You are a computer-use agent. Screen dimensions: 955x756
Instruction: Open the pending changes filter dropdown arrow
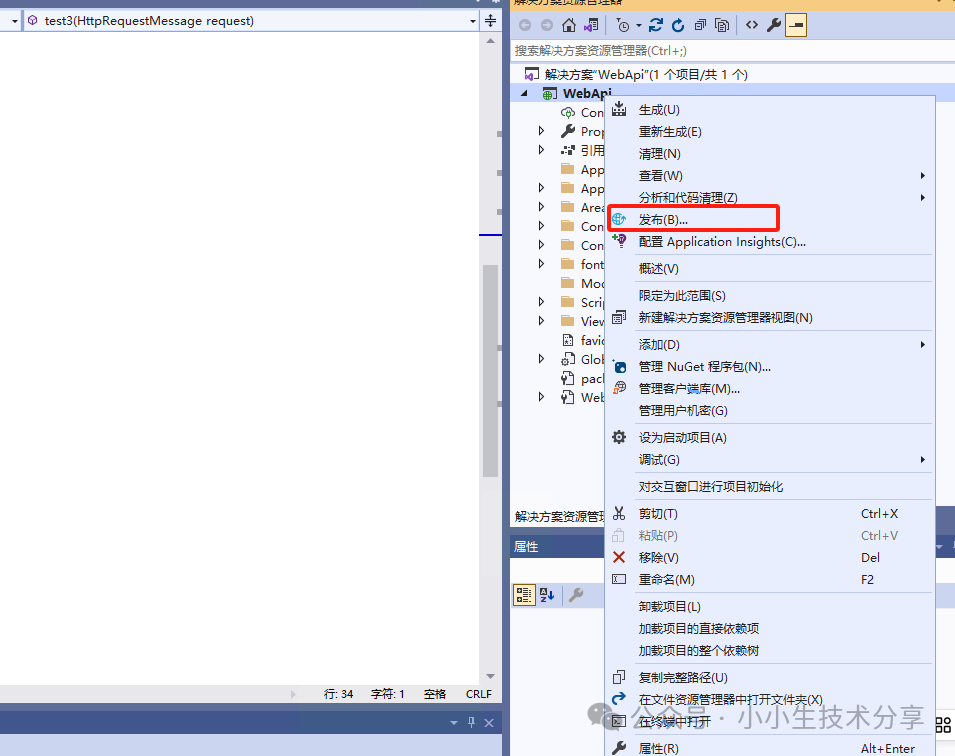coord(638,26)
